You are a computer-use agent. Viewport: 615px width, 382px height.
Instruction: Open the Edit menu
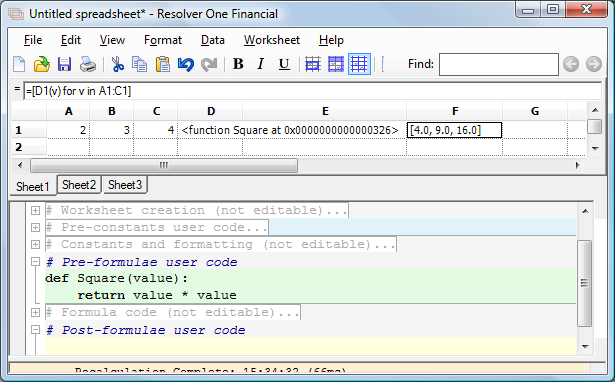pyautogui.click(x=71, y=40)
